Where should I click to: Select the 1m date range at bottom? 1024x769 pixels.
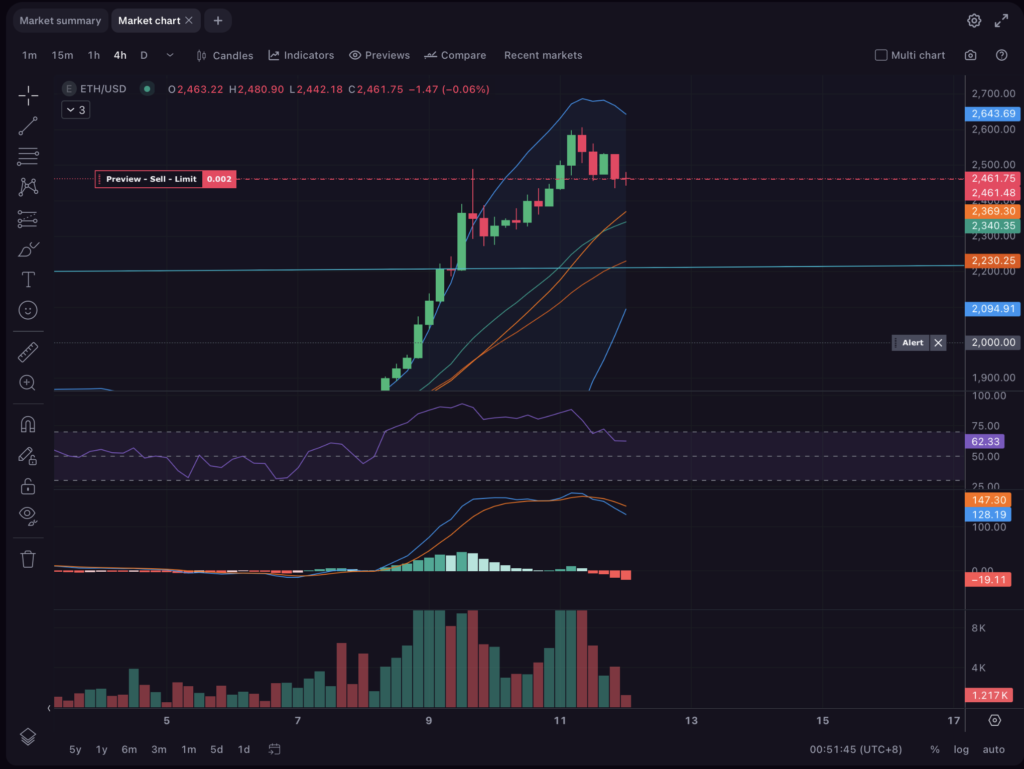coord(188,749)
